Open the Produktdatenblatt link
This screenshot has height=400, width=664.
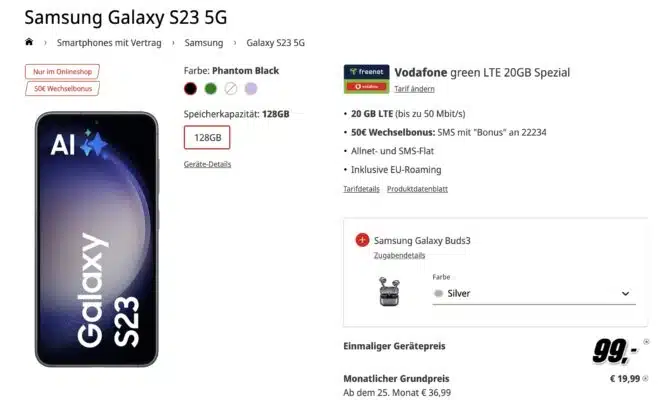(x=417, y=189)
